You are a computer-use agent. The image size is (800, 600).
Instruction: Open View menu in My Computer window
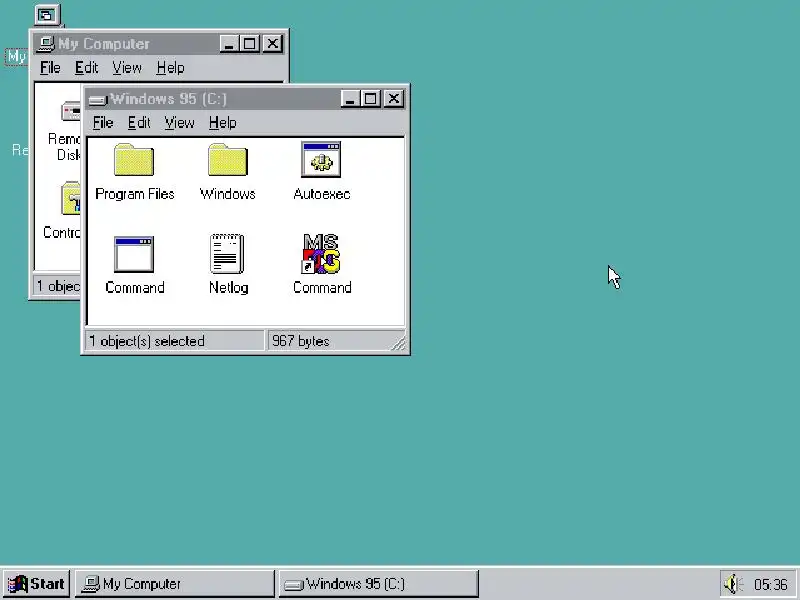127,68
